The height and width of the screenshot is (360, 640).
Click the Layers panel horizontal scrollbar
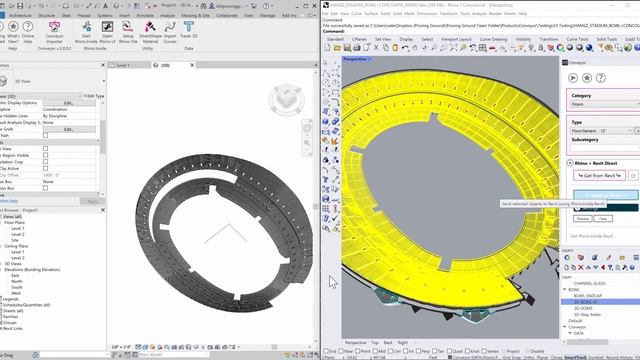coord(586,342)
